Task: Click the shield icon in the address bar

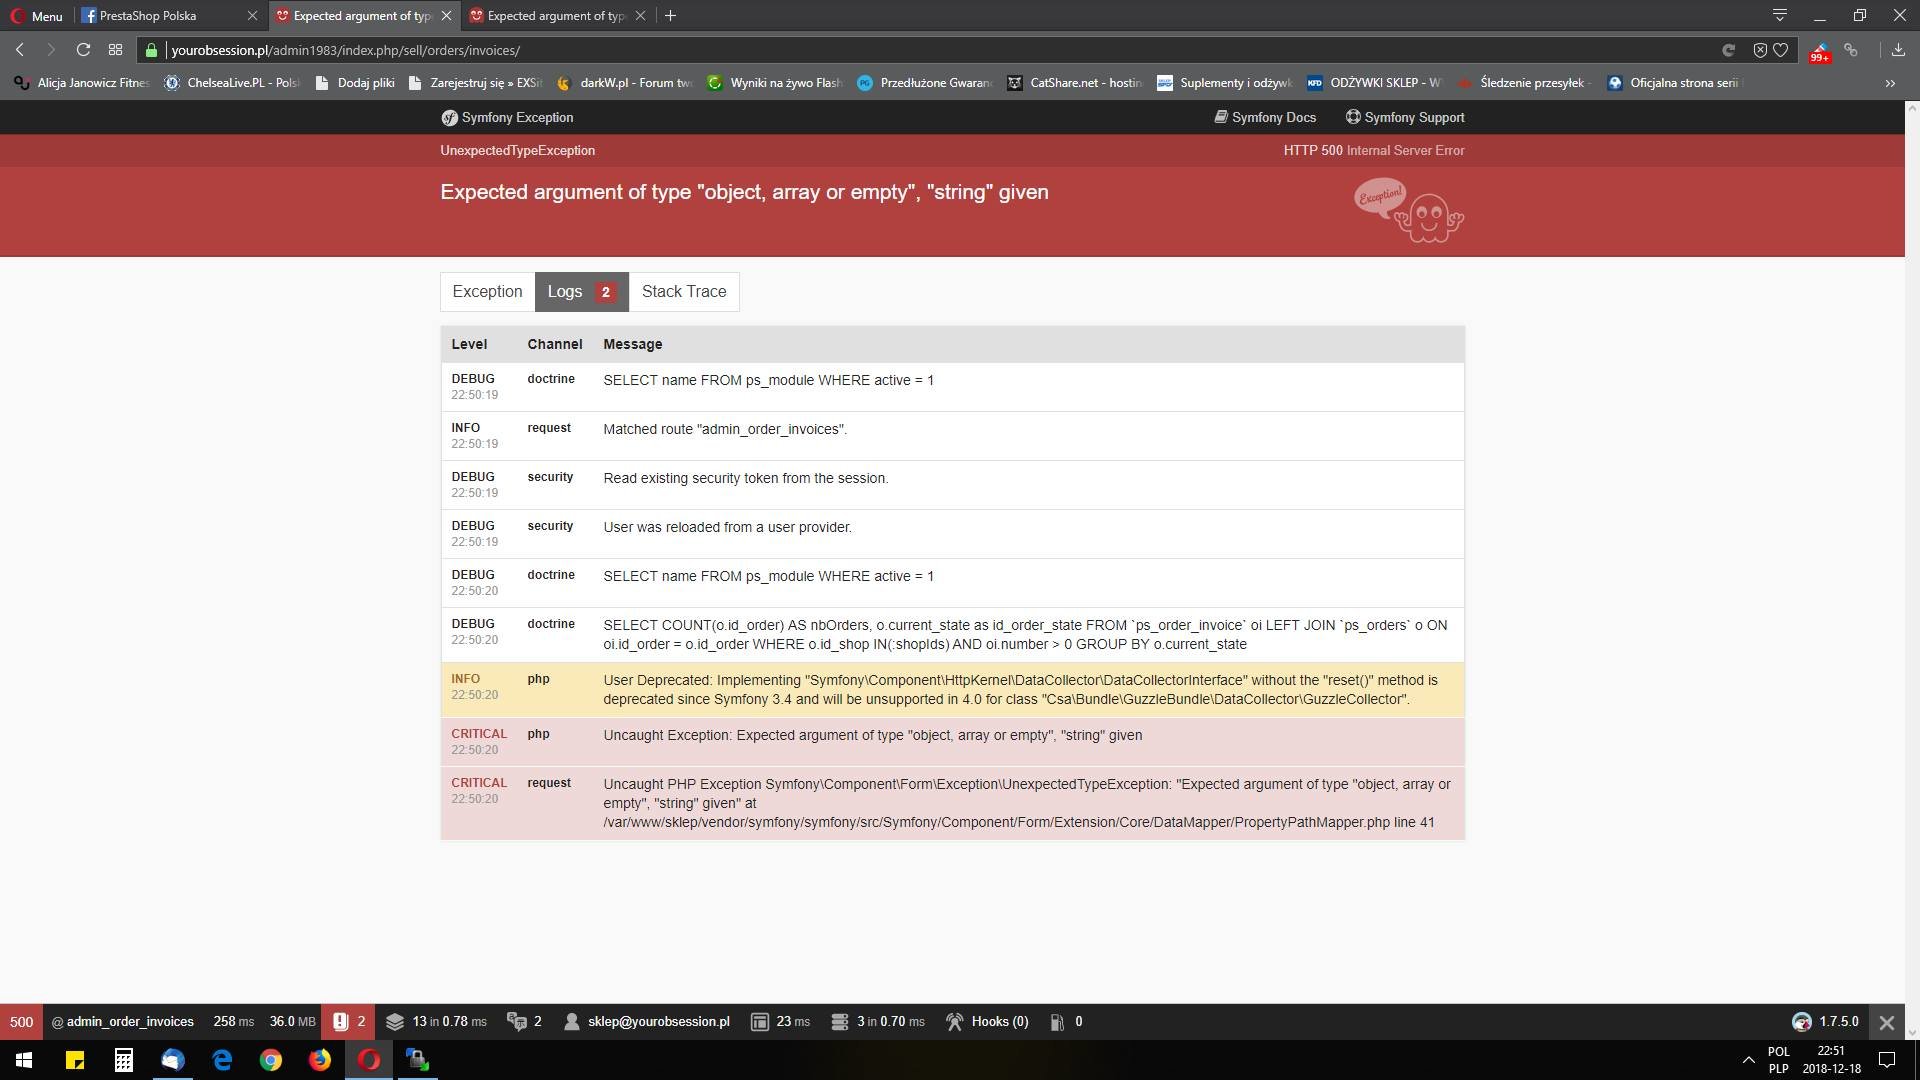Action: [1759, 49]
